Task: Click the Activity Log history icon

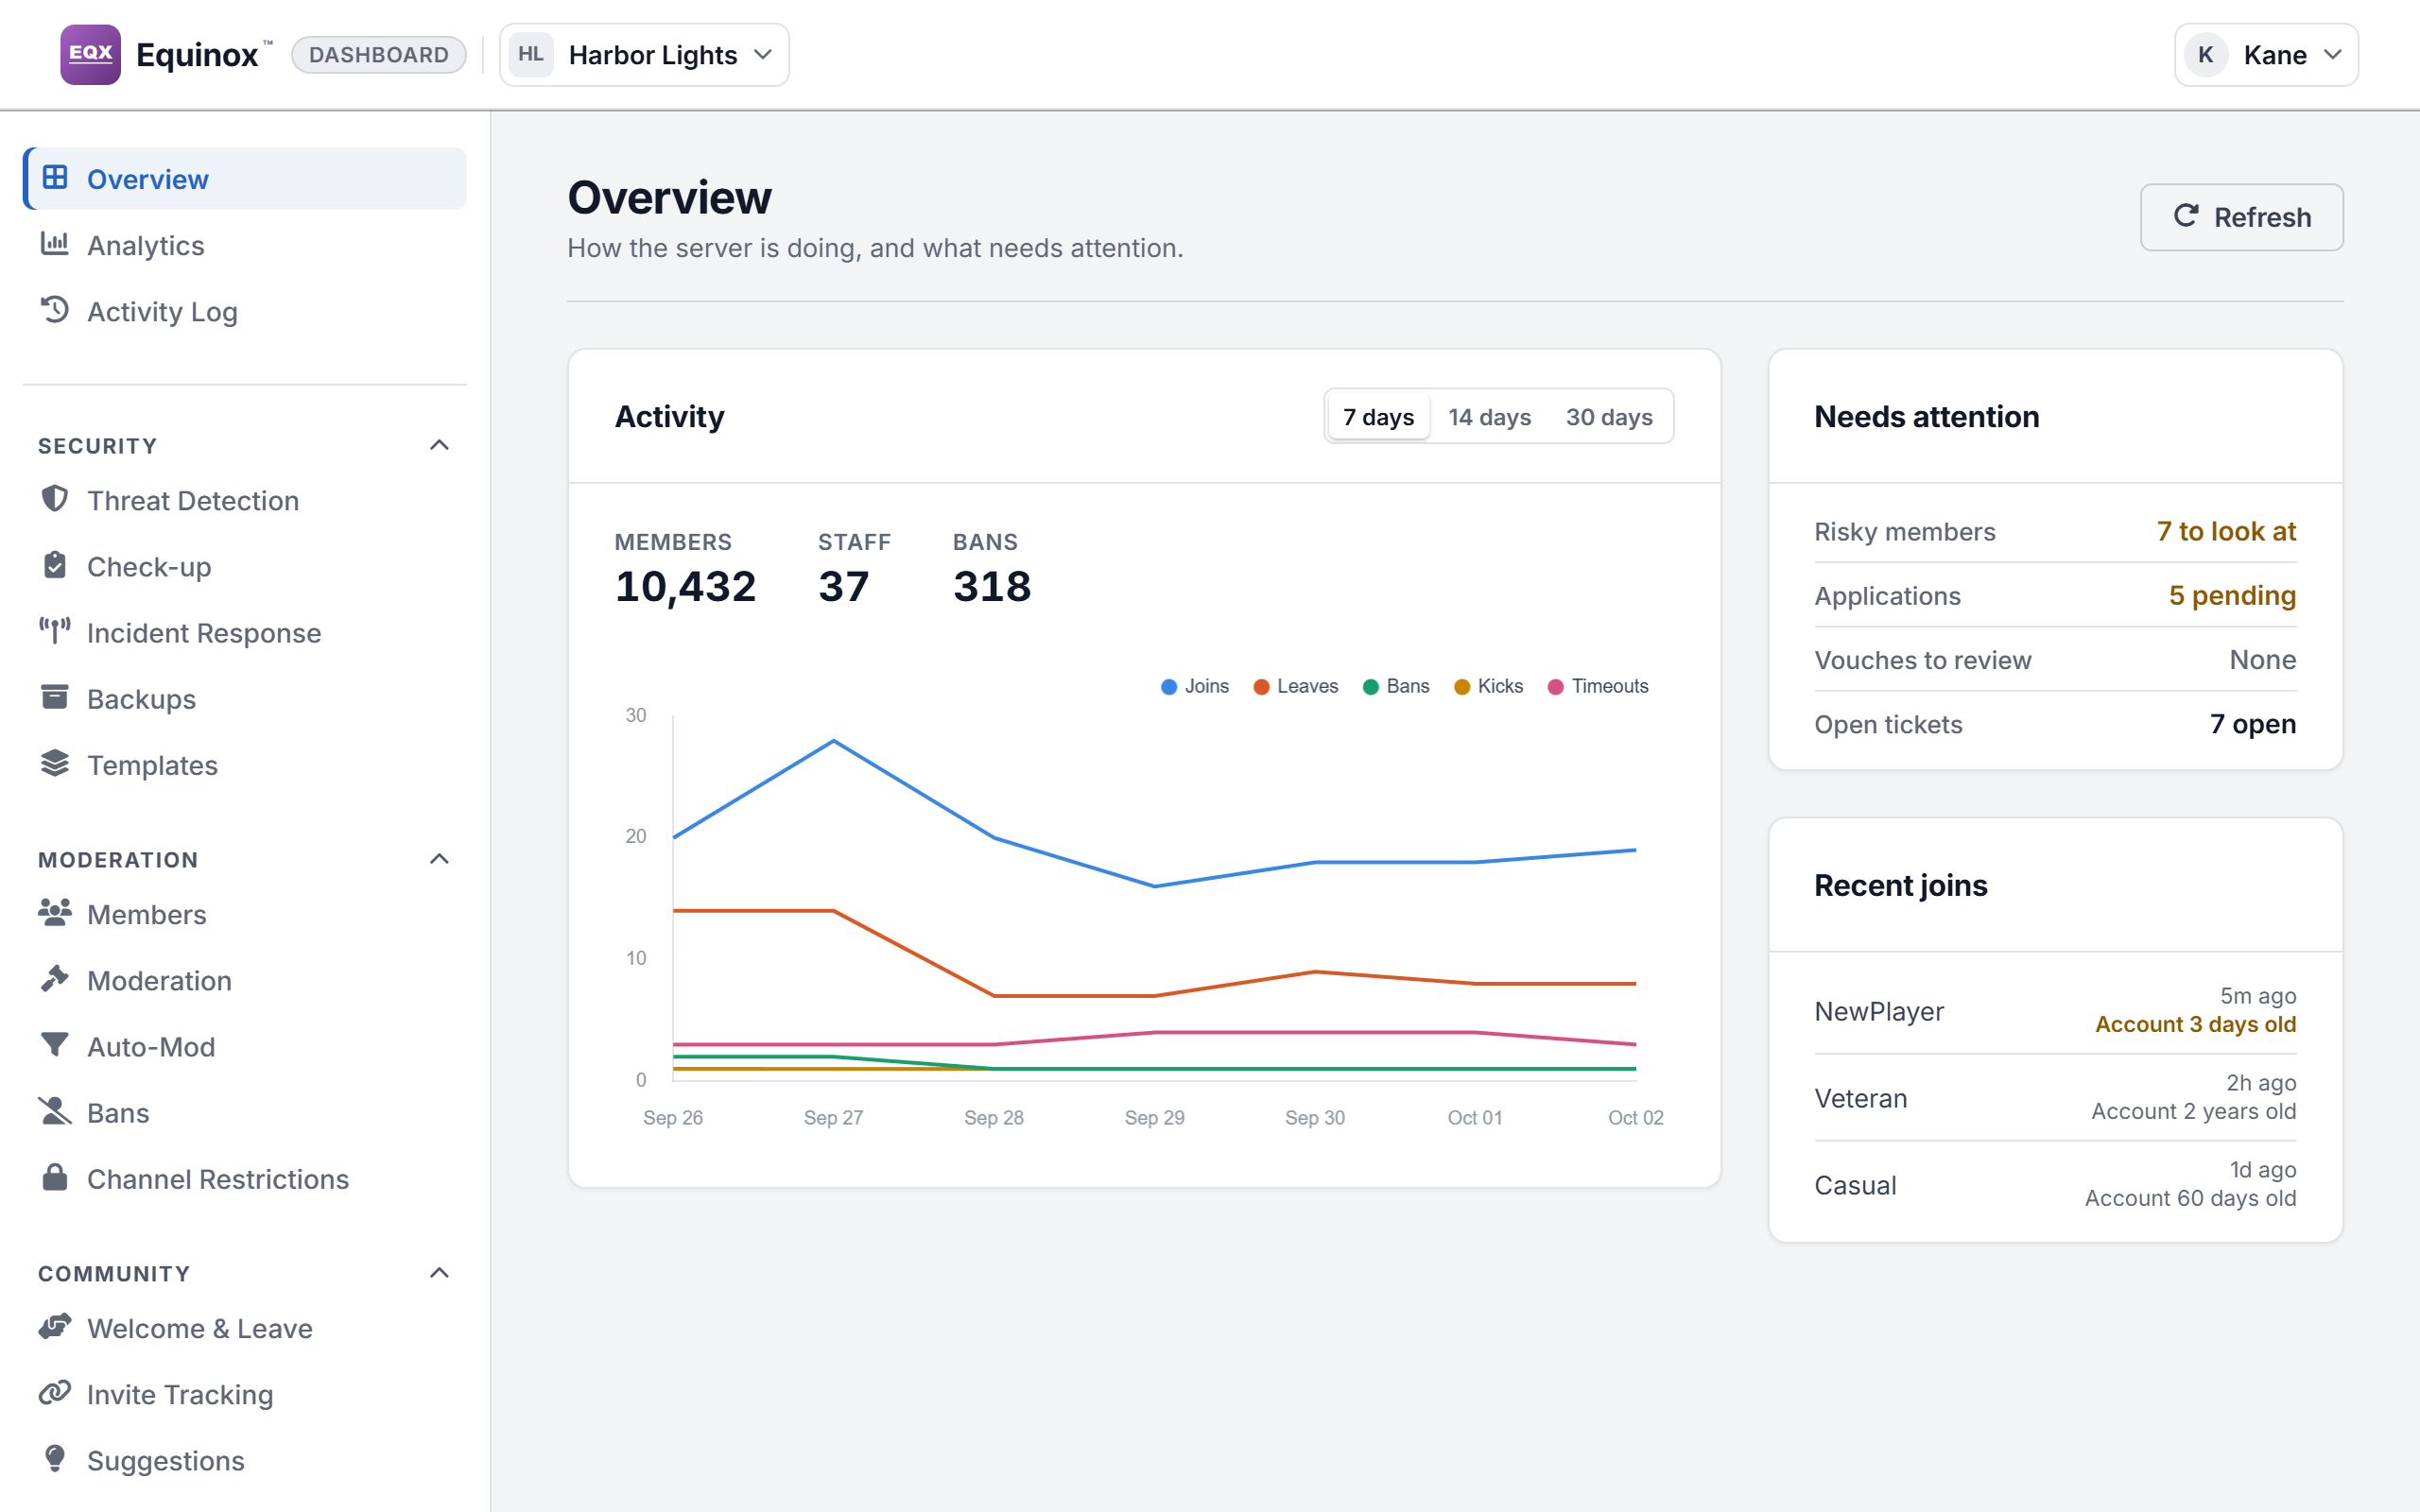Action: coord(55,310)
